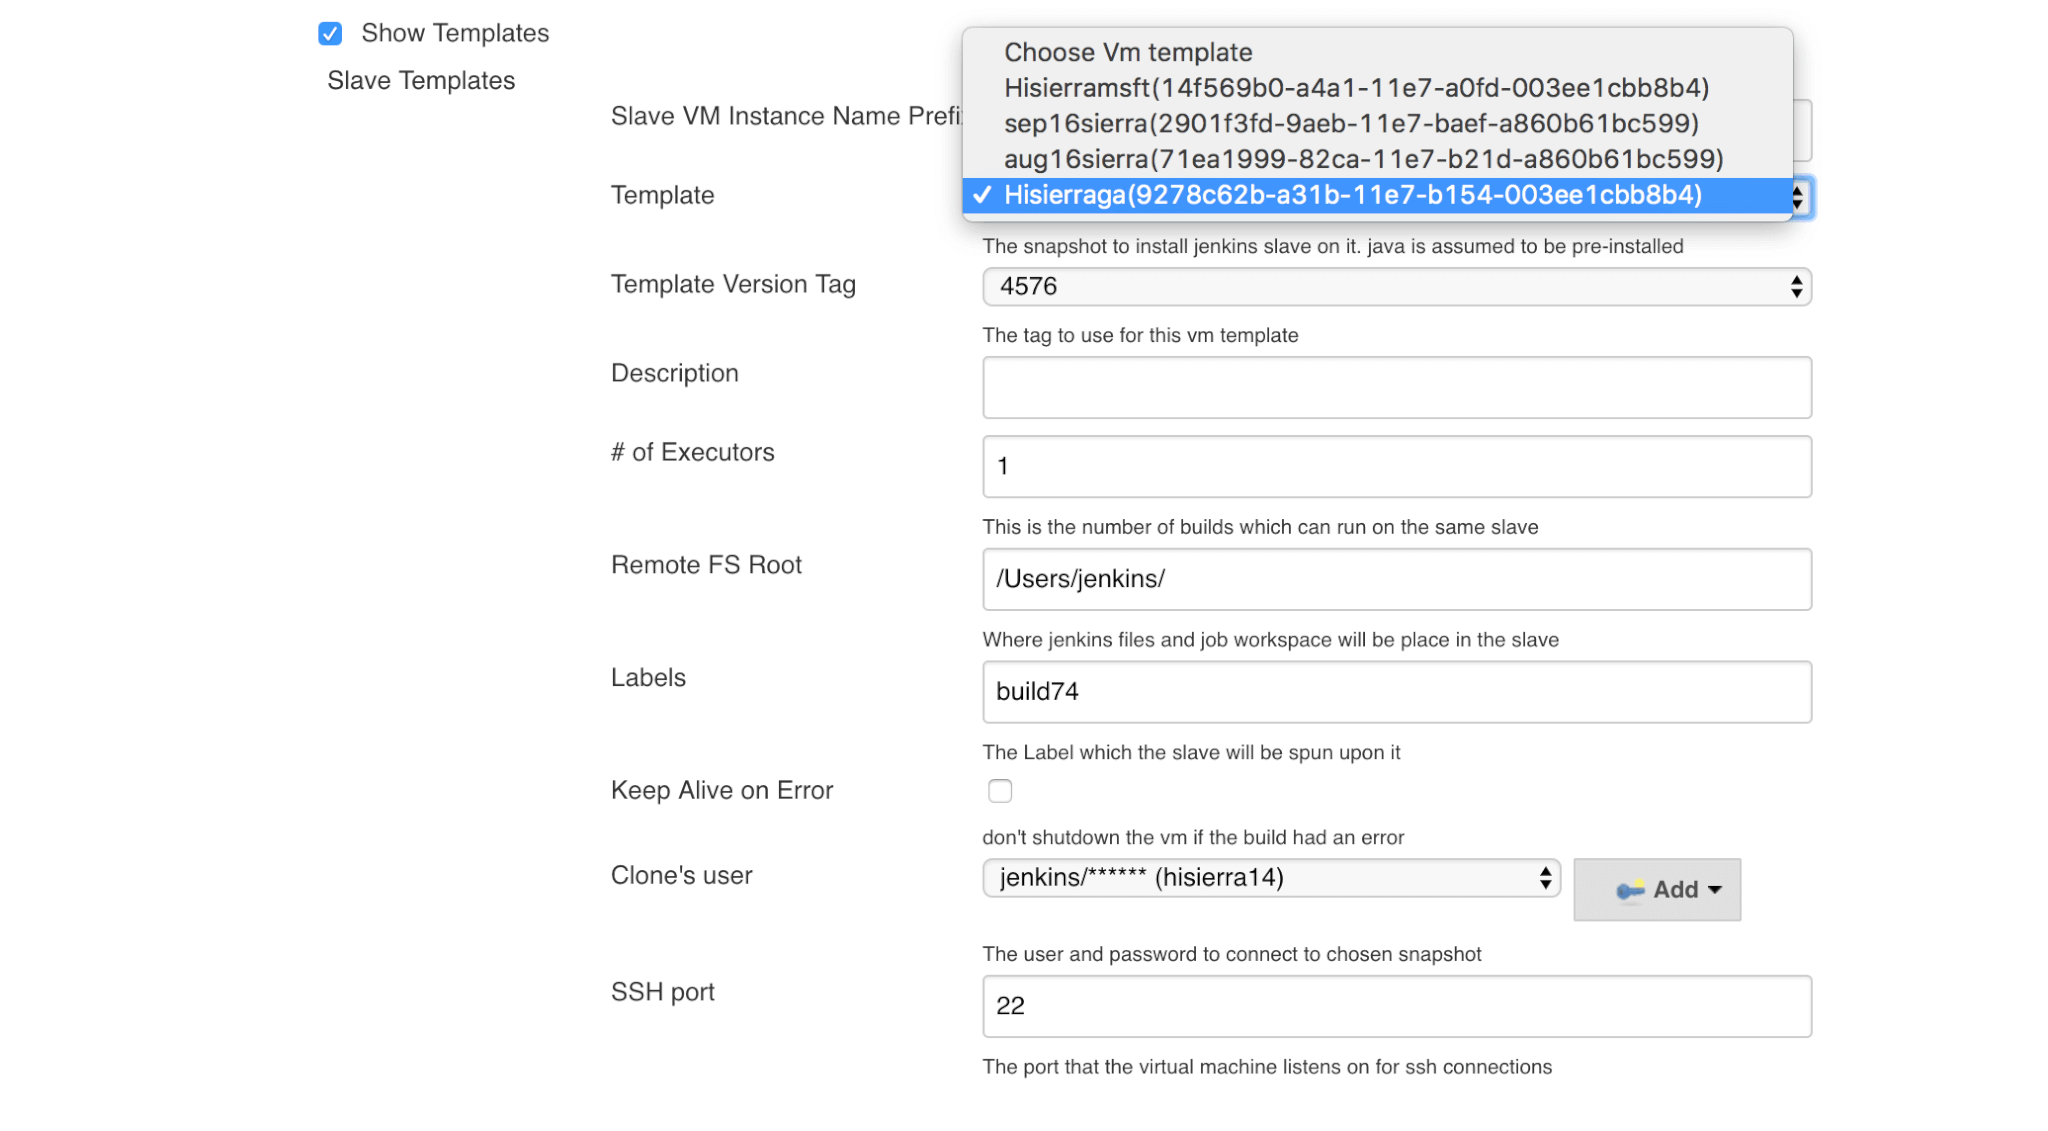Click the SSH key icon in Add button
The height and width of the screenshot is (1131, 2048).
1628,890
